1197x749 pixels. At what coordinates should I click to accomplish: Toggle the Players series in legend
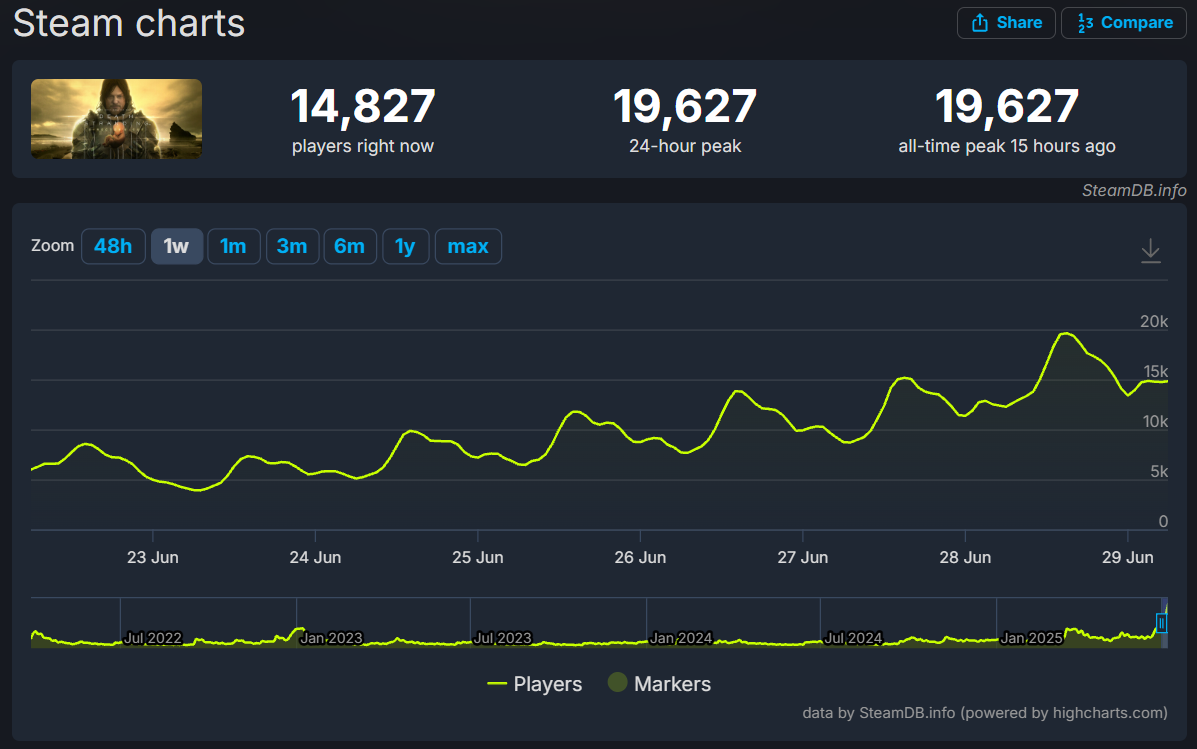pyautogui.click(x=534, y=684)
